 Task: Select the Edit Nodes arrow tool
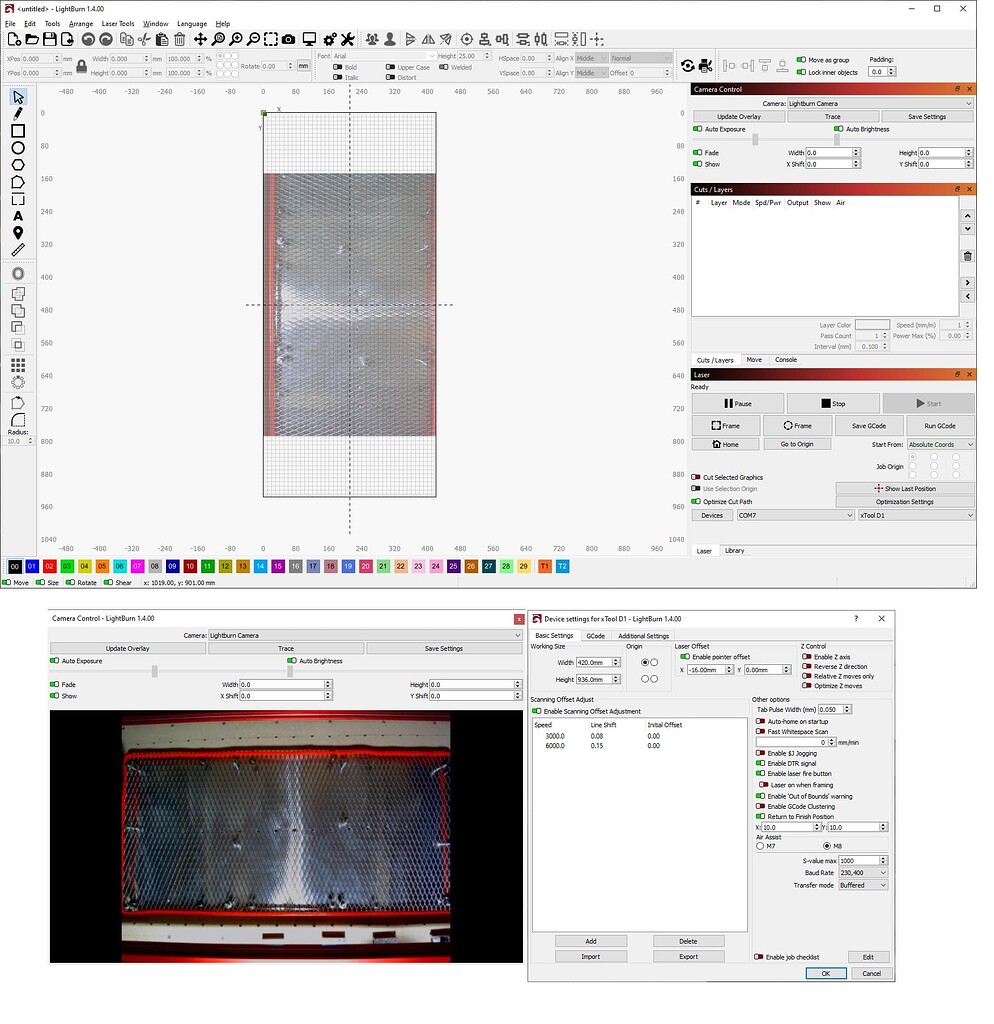click(x=16, y=97)
